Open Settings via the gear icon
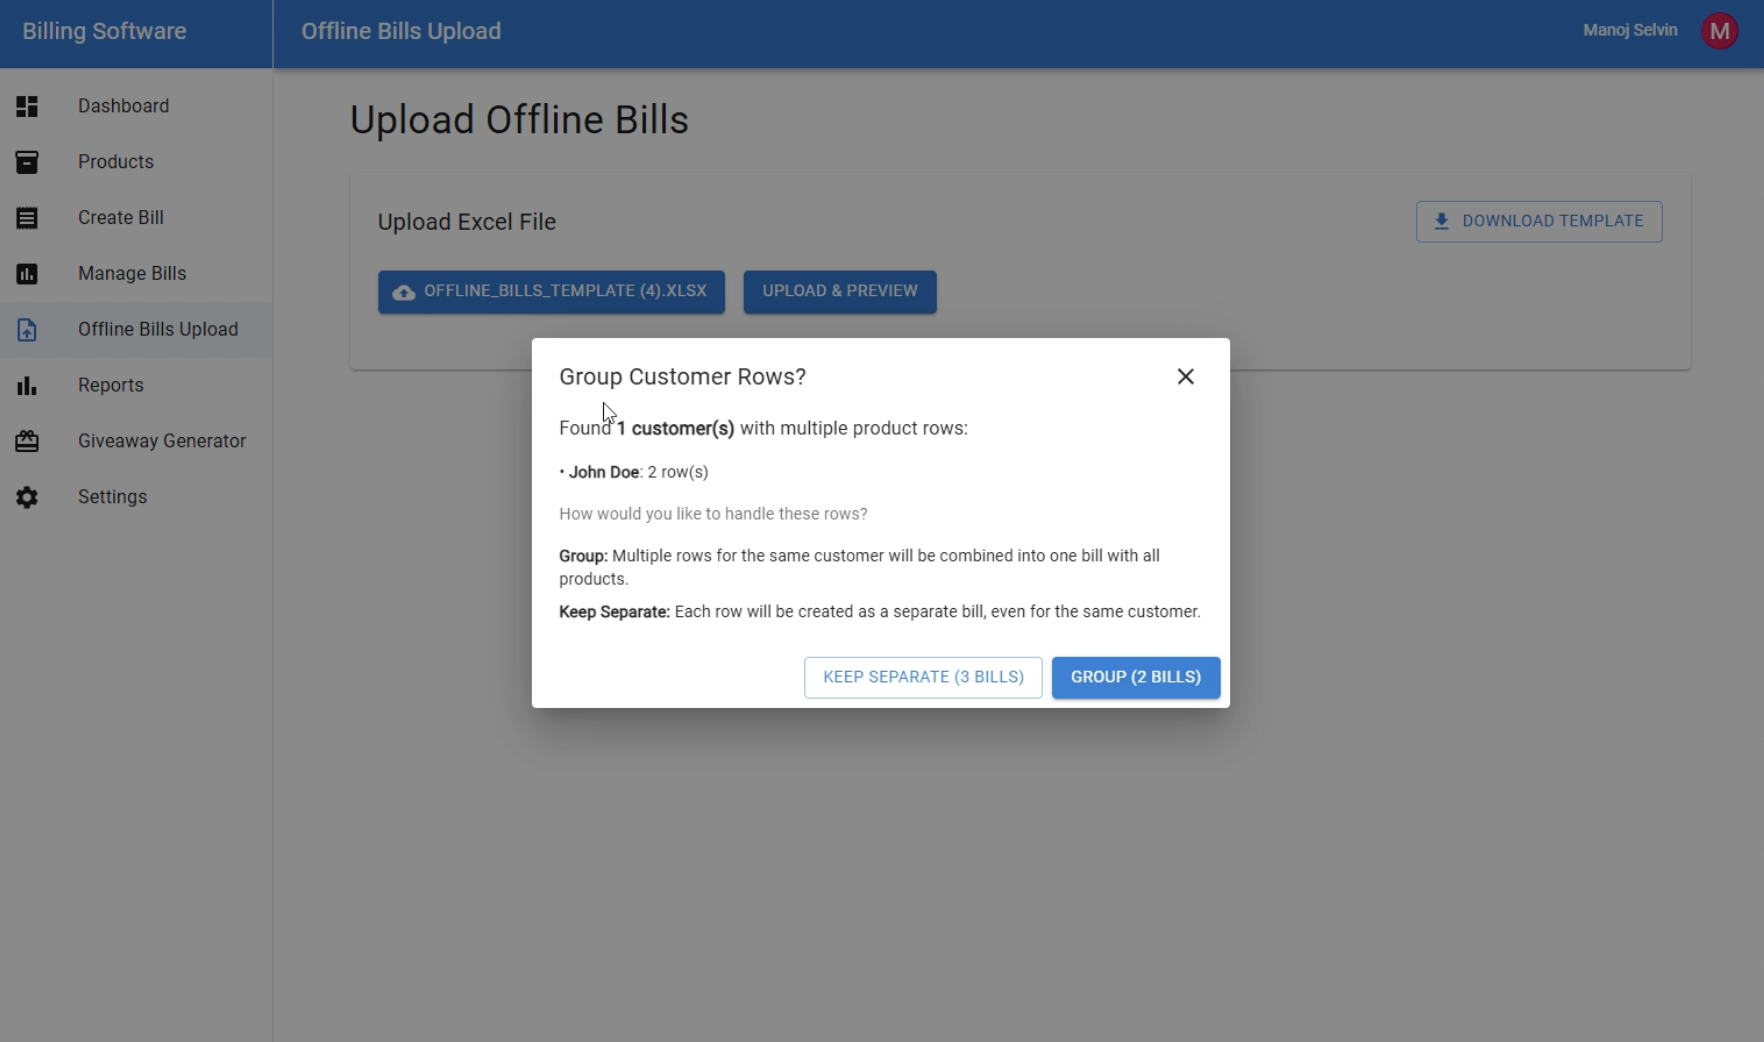The width and height of the screenshot is (1764, 1042). [26, 497]
